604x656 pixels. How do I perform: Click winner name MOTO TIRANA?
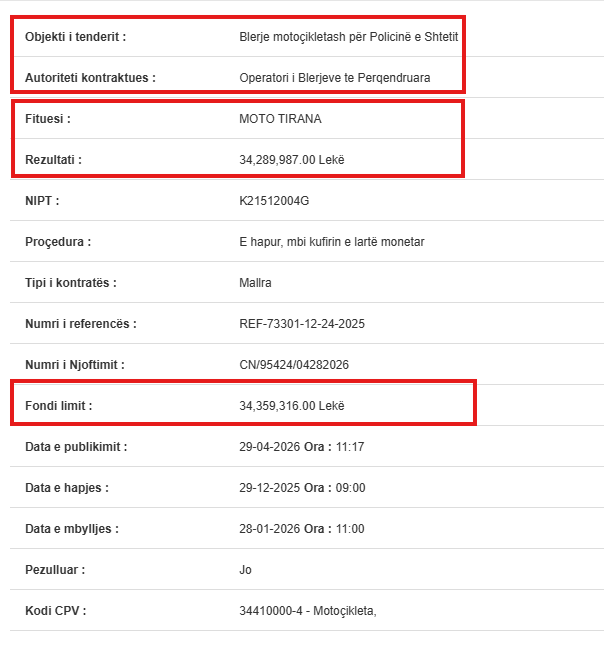pyautogui.click(x=281, y=118)
